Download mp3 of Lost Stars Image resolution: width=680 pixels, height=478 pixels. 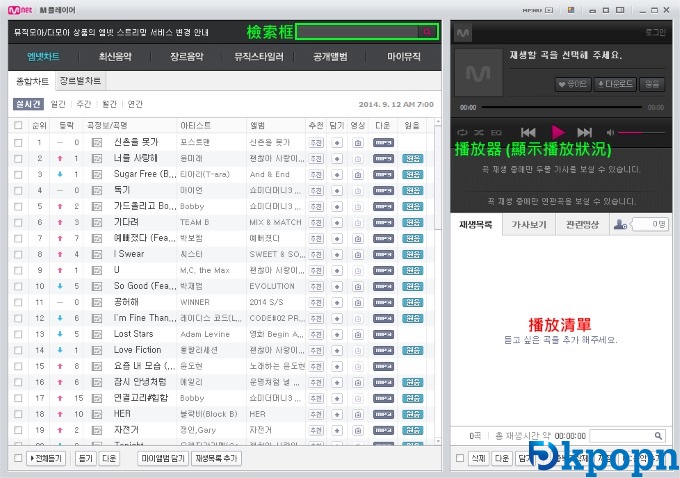383,334
